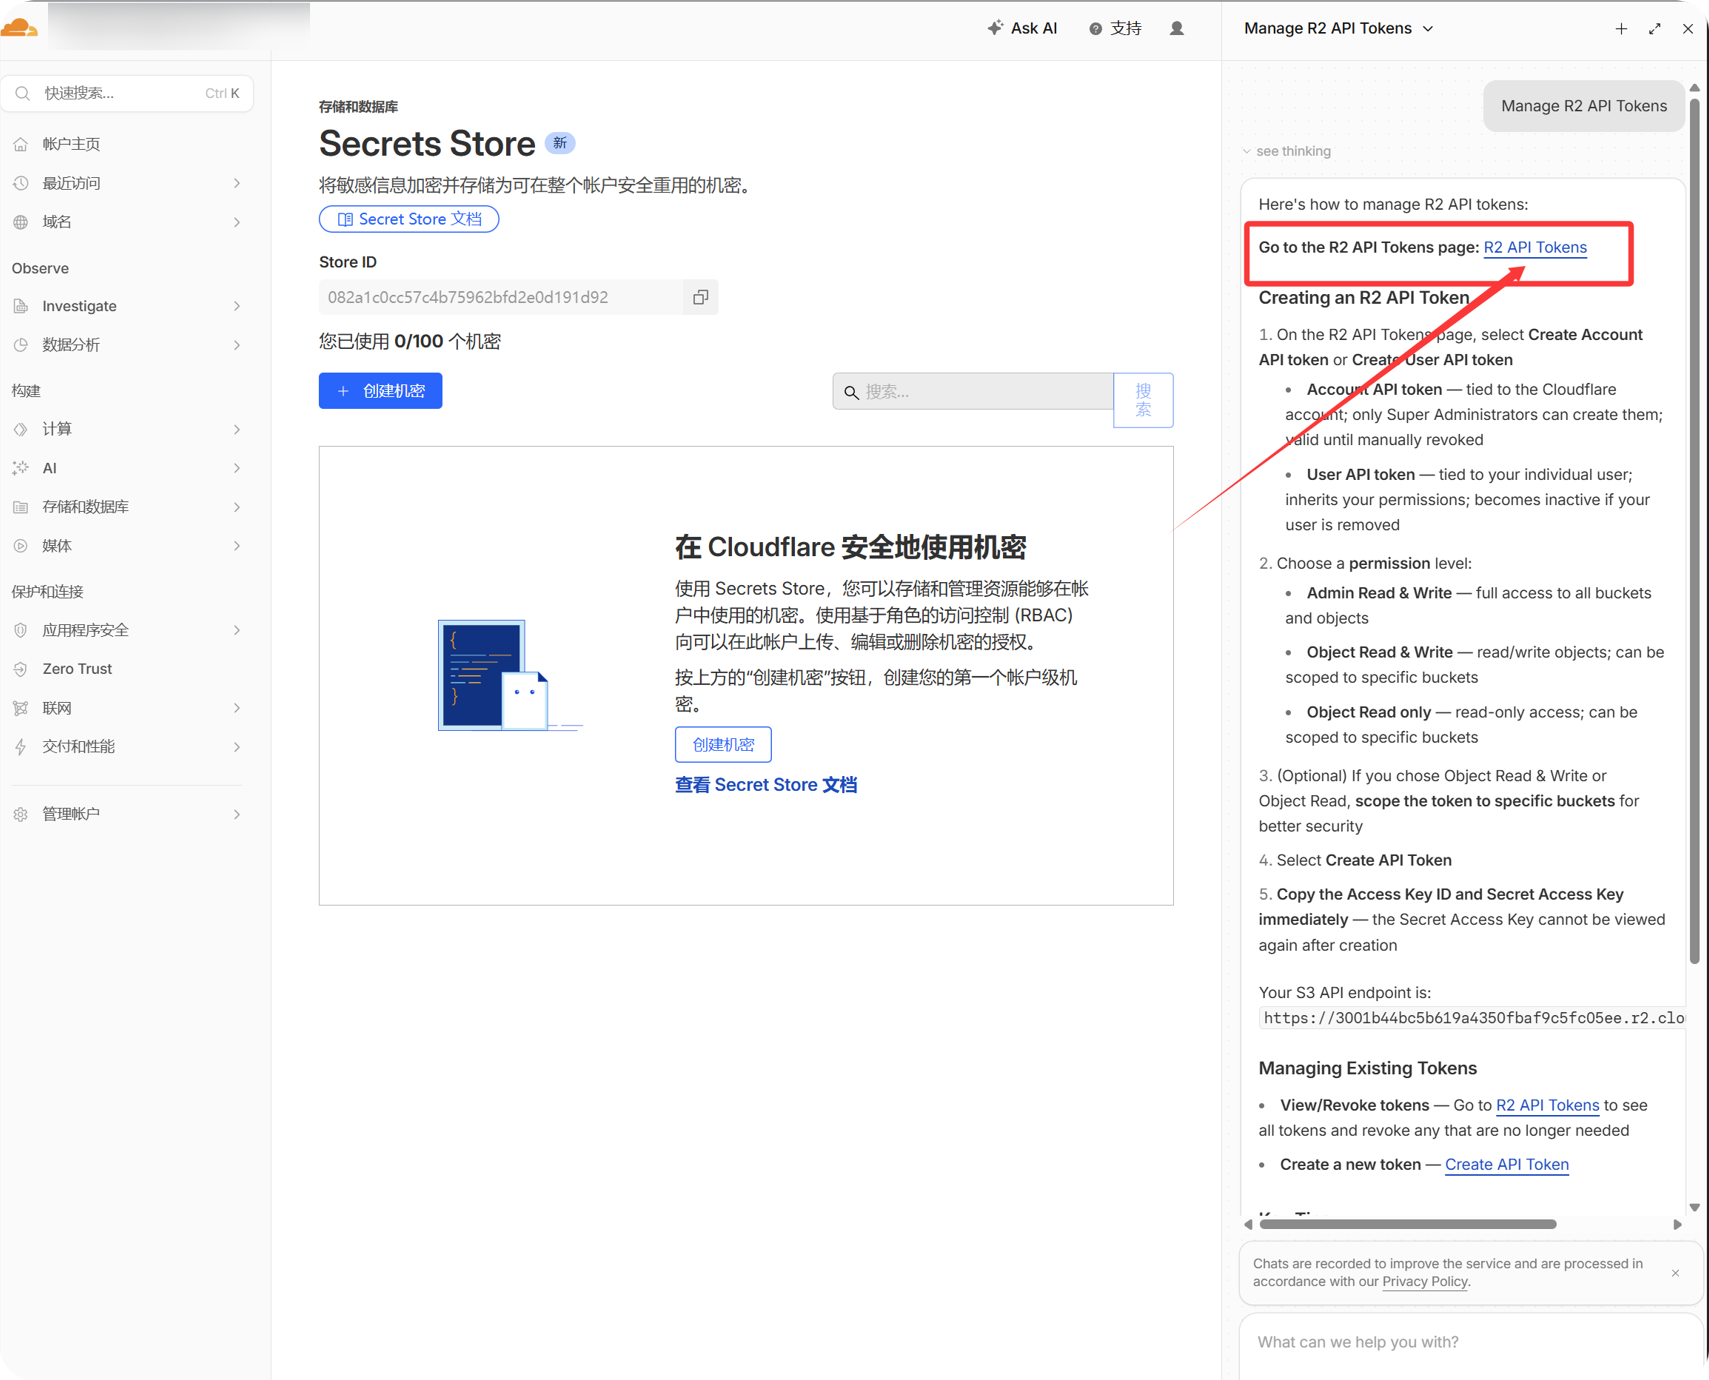The height and width of the screenshot is (1380, 1709).
Task: Open the user profile icon
Action: coord(1177,28)
